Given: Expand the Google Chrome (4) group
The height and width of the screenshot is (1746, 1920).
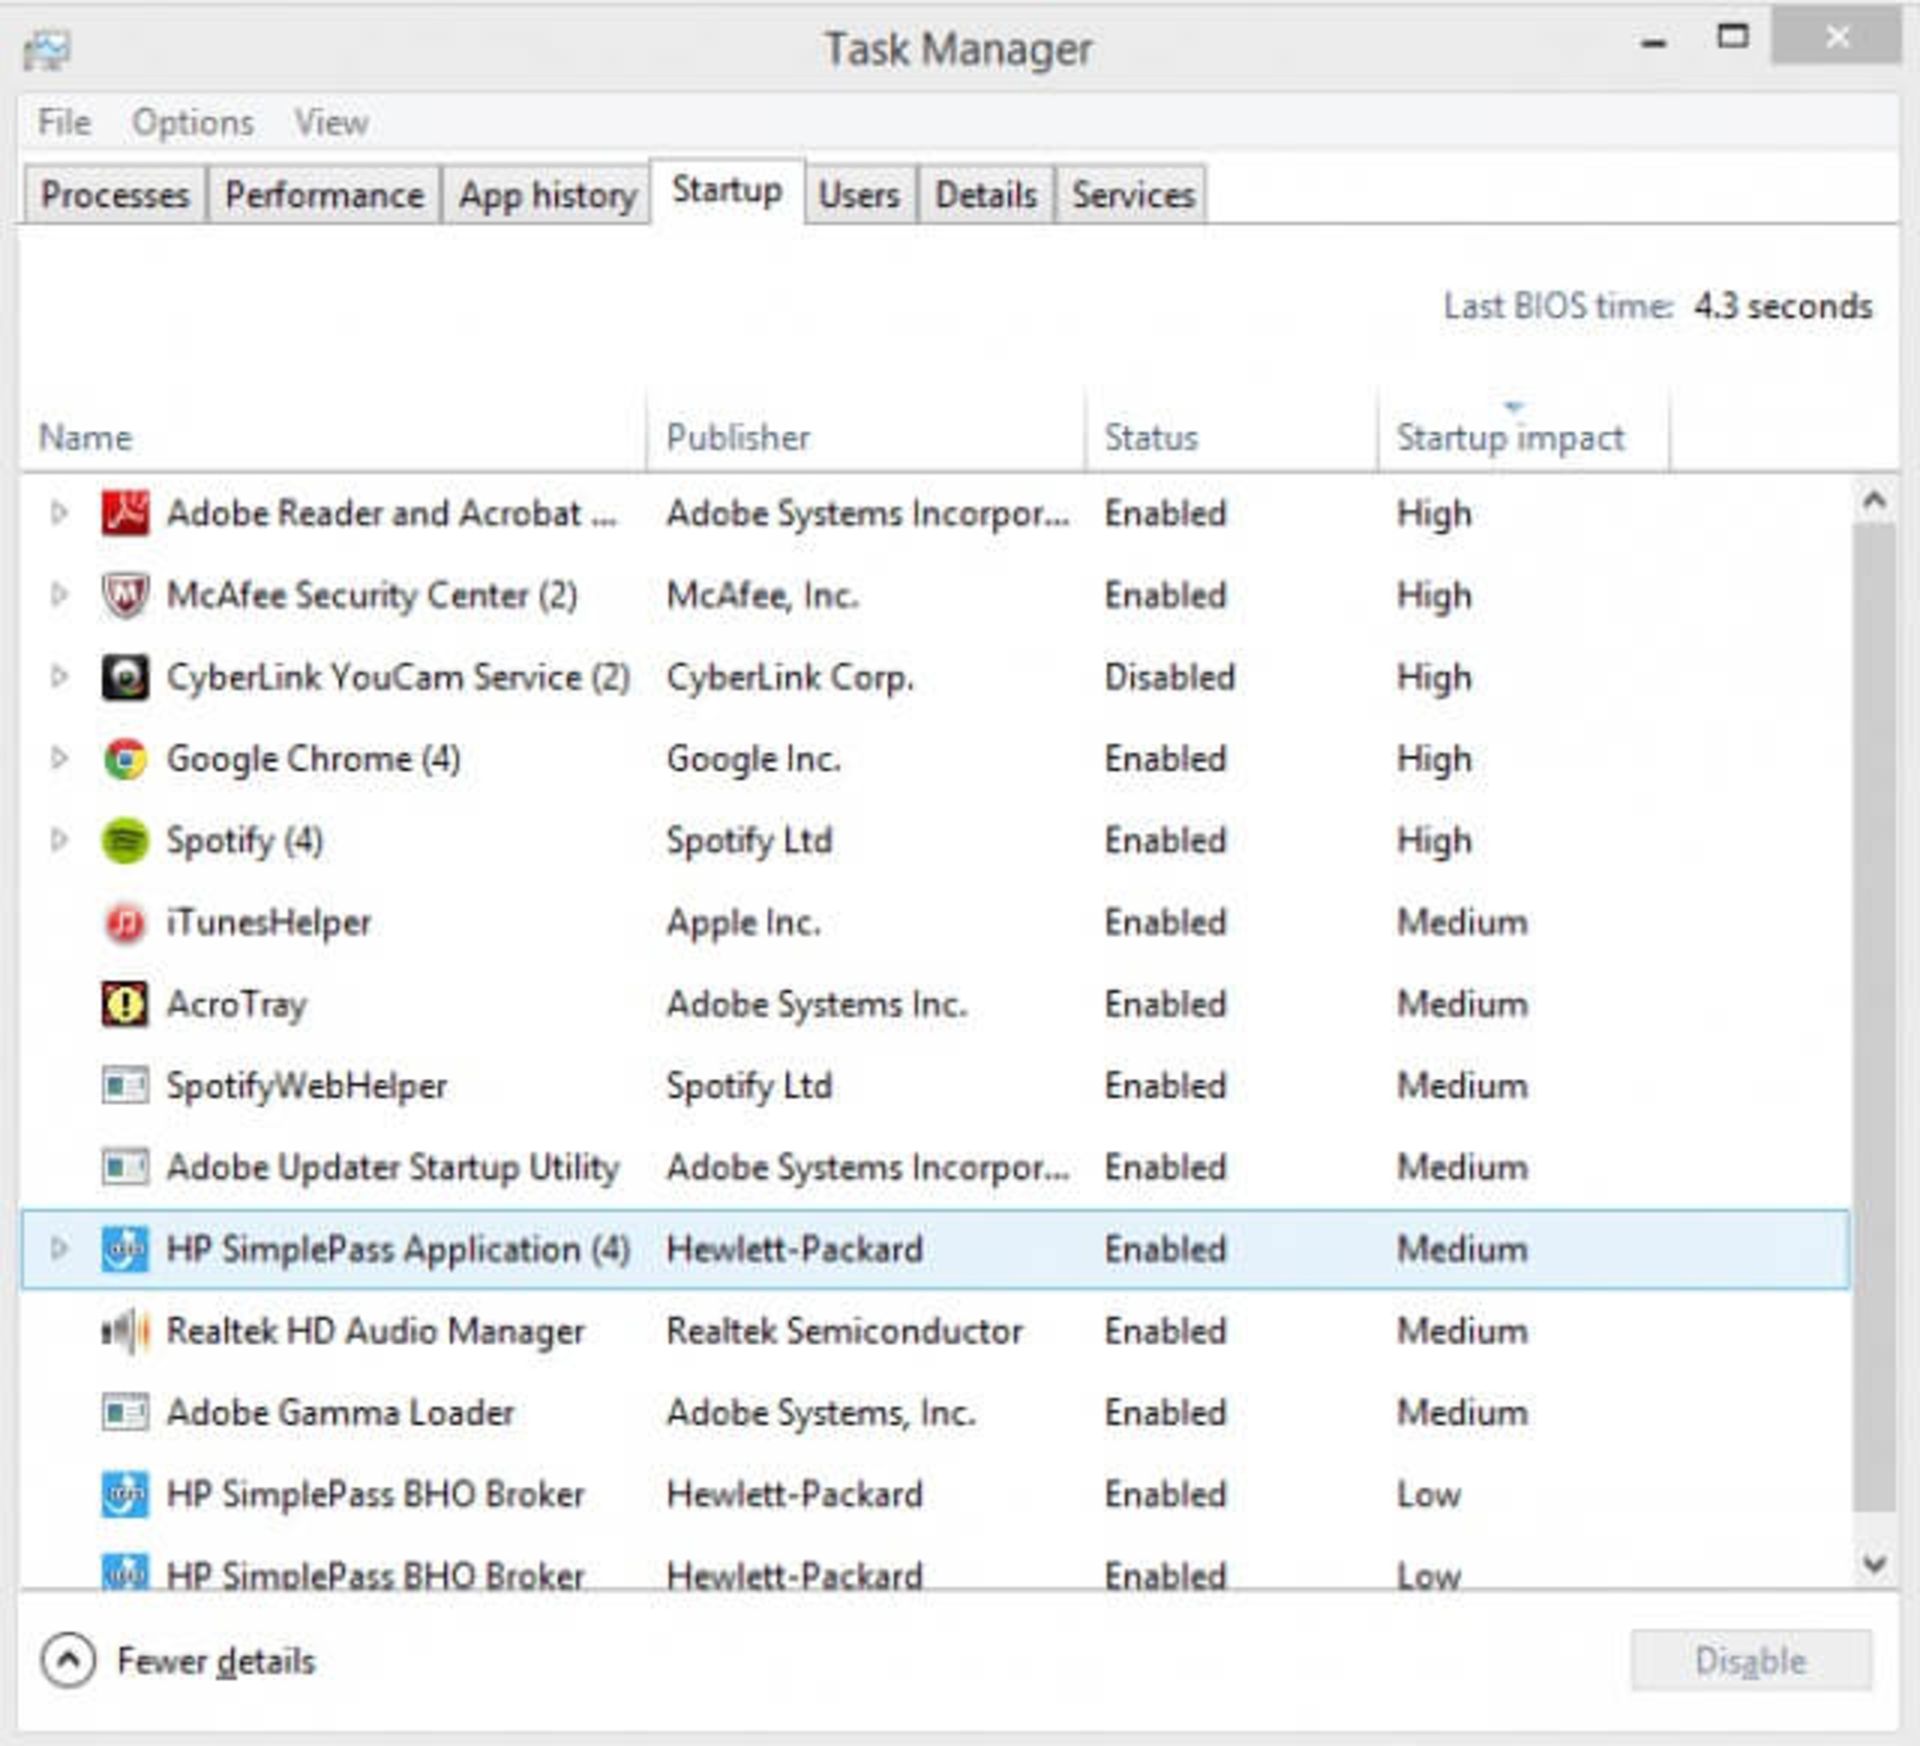Looking at the screenshot, I should (59, 759).
